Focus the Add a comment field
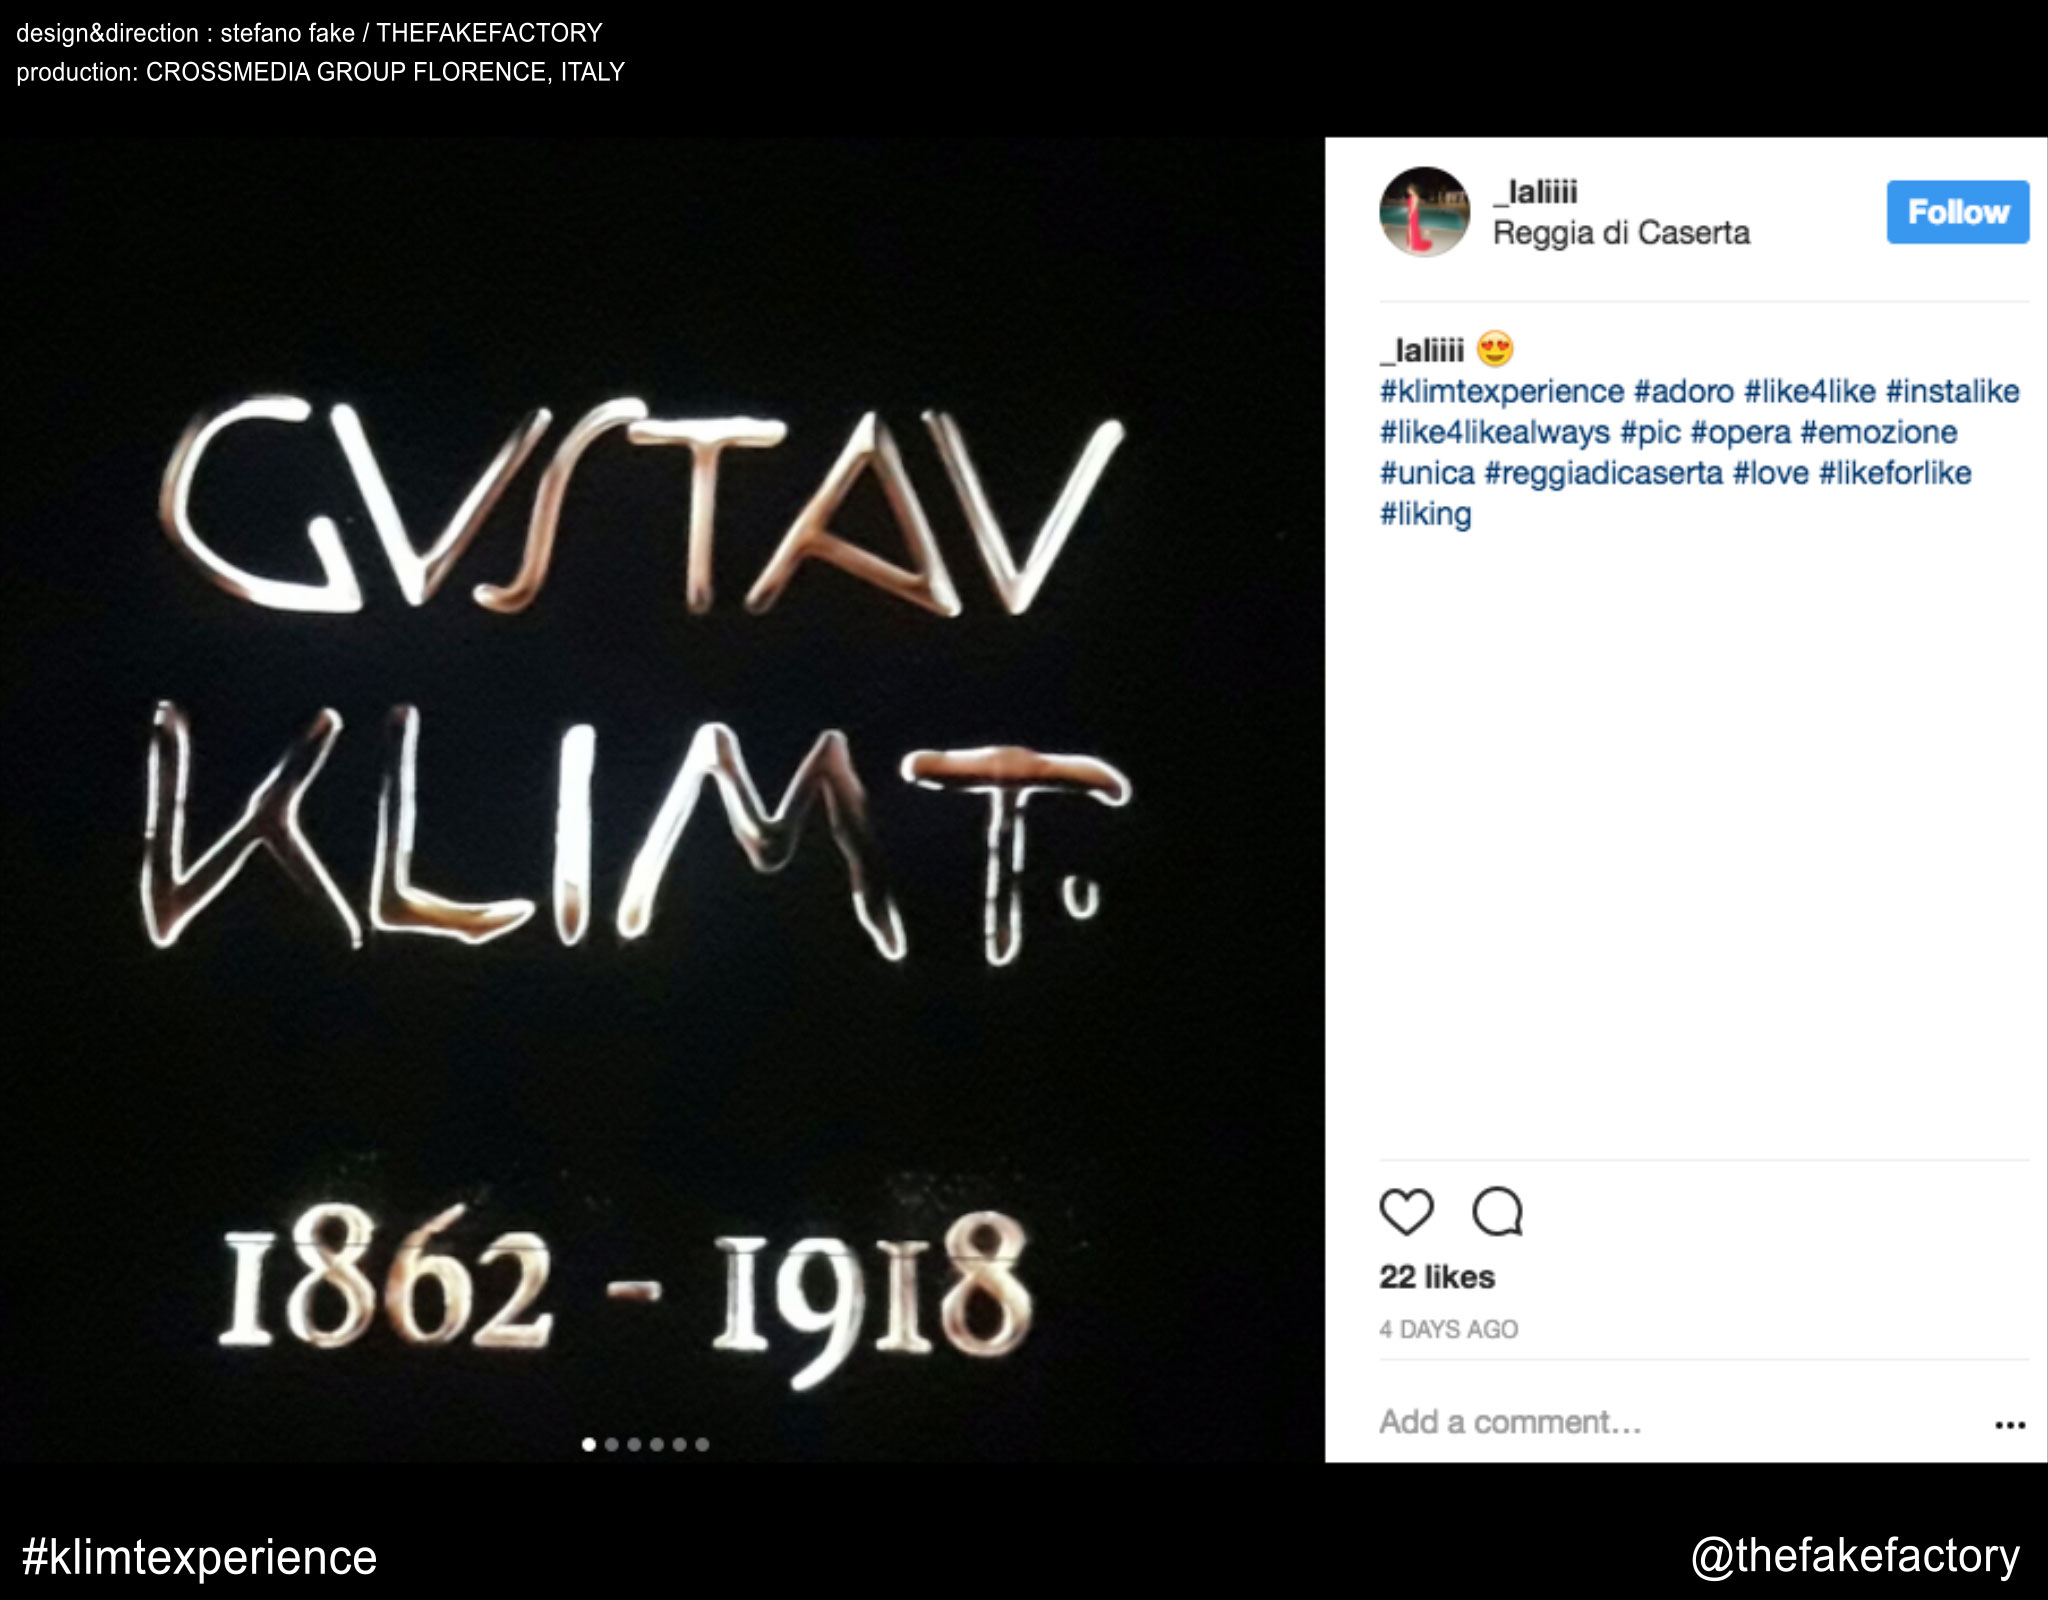The image size is (2048, 1600). tap(1680, 1422)
